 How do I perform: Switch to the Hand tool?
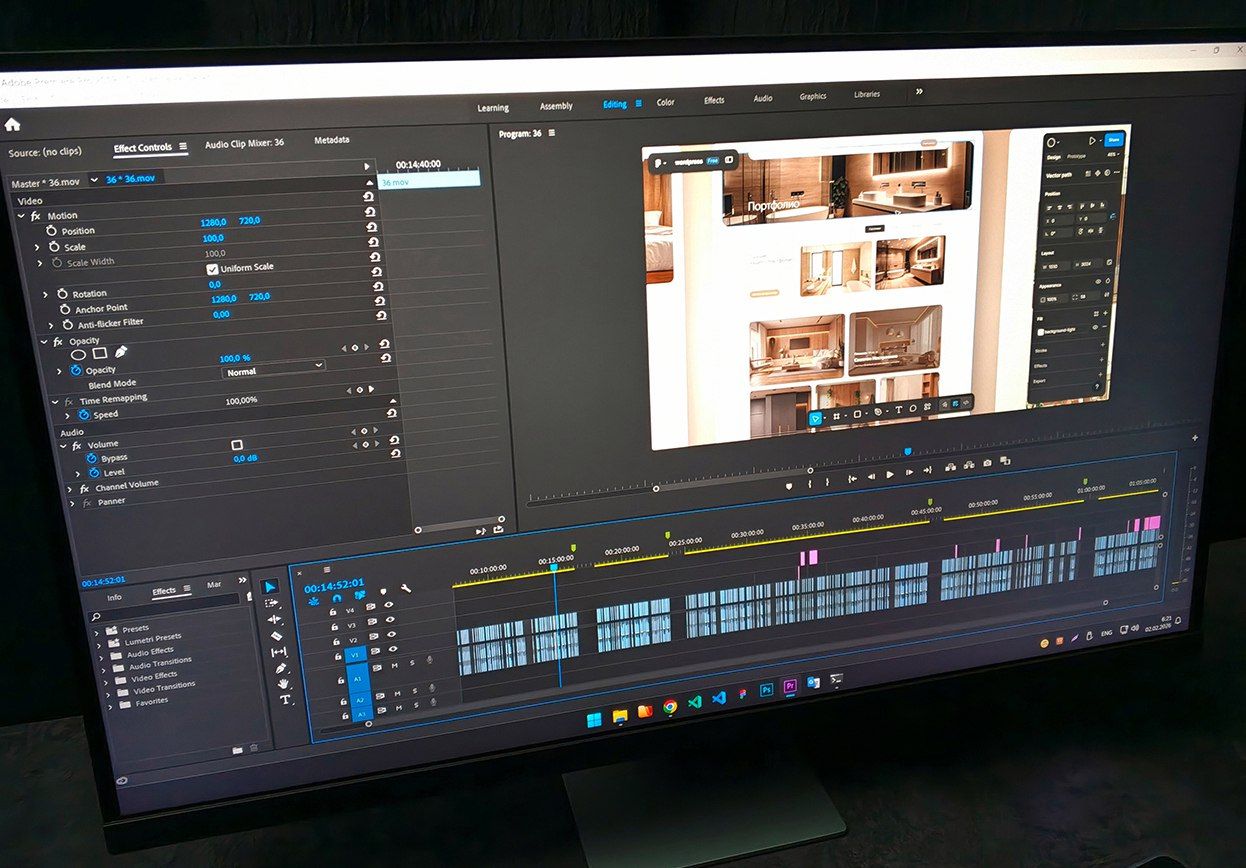pos(283,684)
